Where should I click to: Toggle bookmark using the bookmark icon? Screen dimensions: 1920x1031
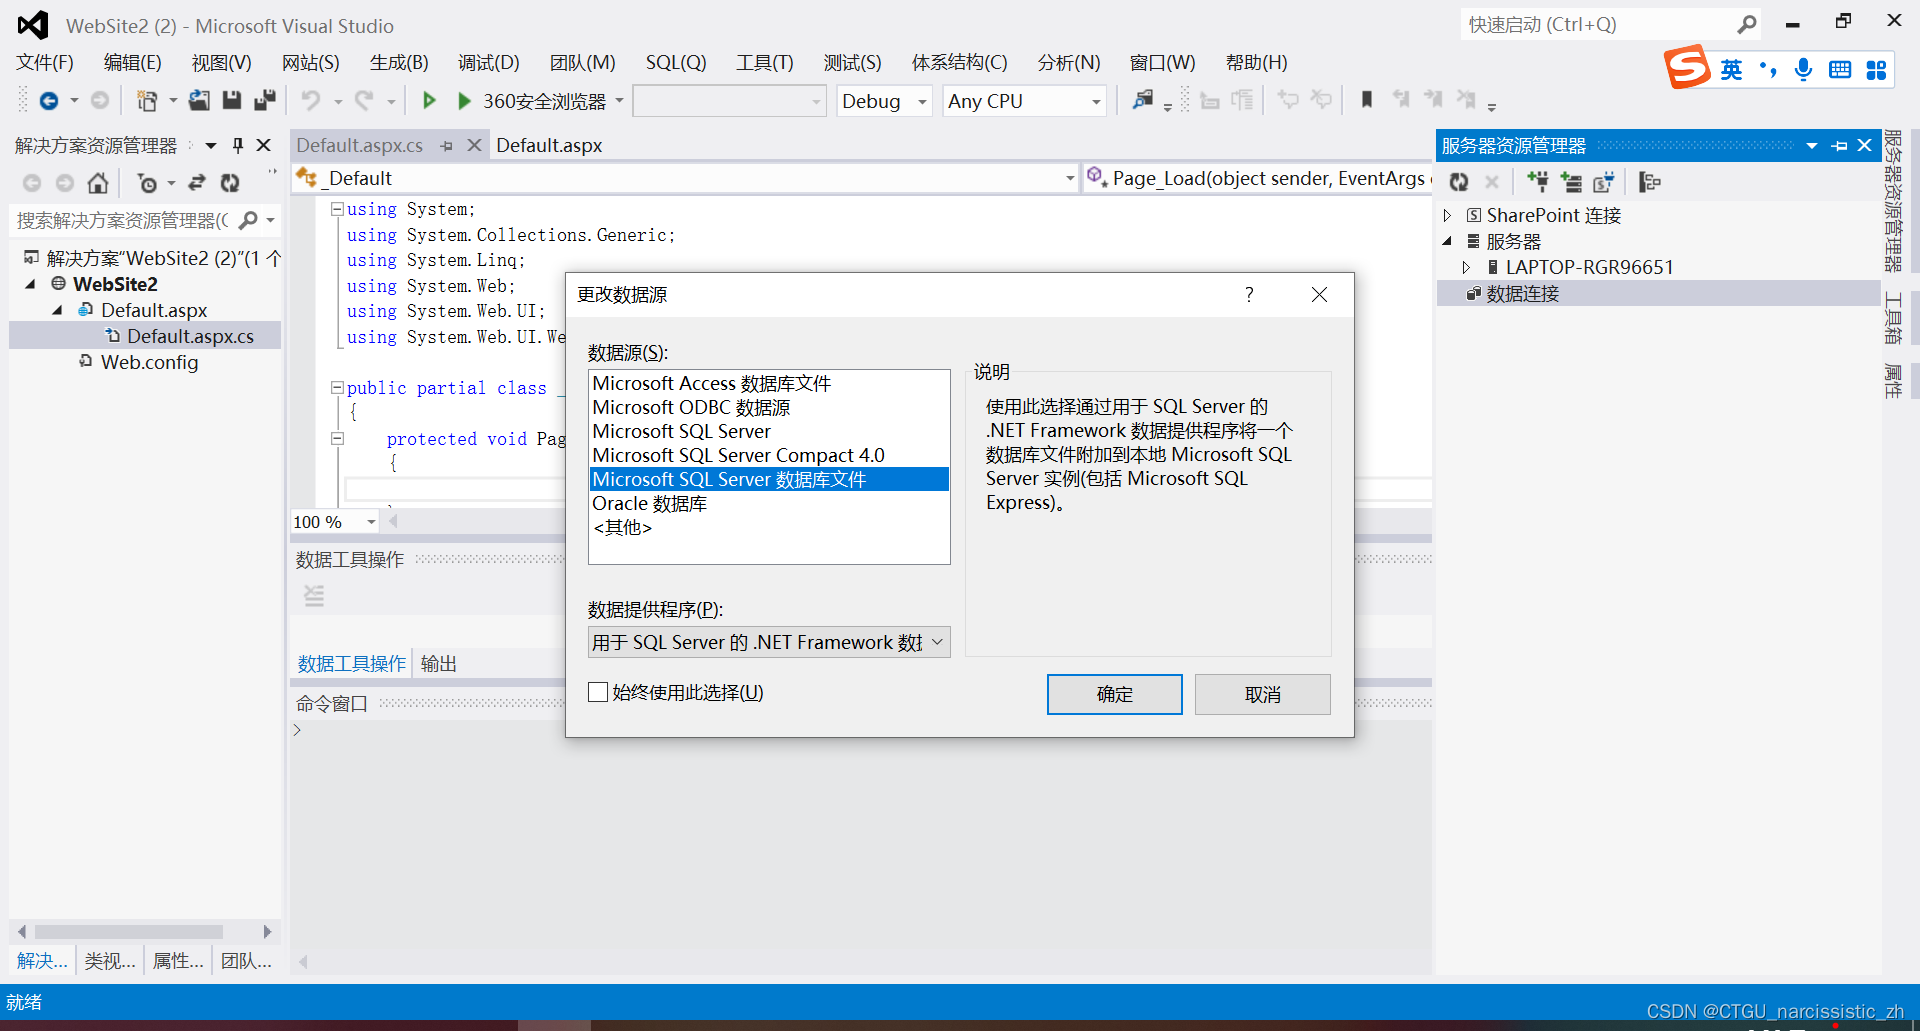[x=1367, y=99]
